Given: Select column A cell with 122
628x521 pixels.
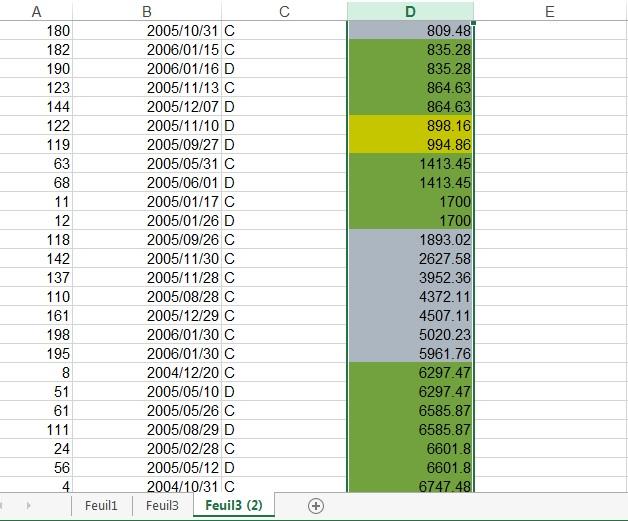Looking at the screenshot, I should [x=36, y=126].
